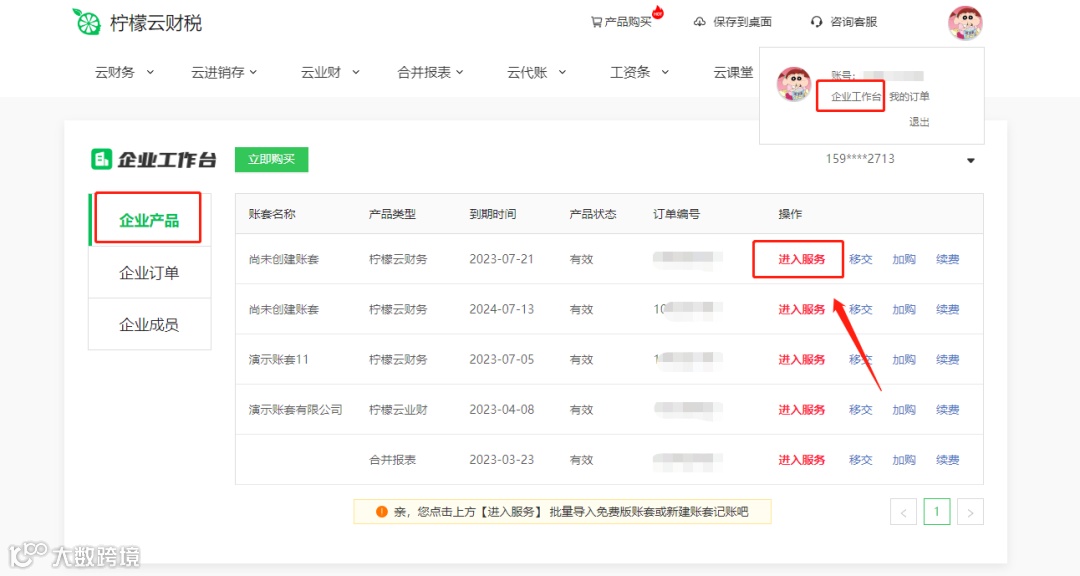Open the 工资条 dropdown
The image size is (1080, 576).
(639, 72)
